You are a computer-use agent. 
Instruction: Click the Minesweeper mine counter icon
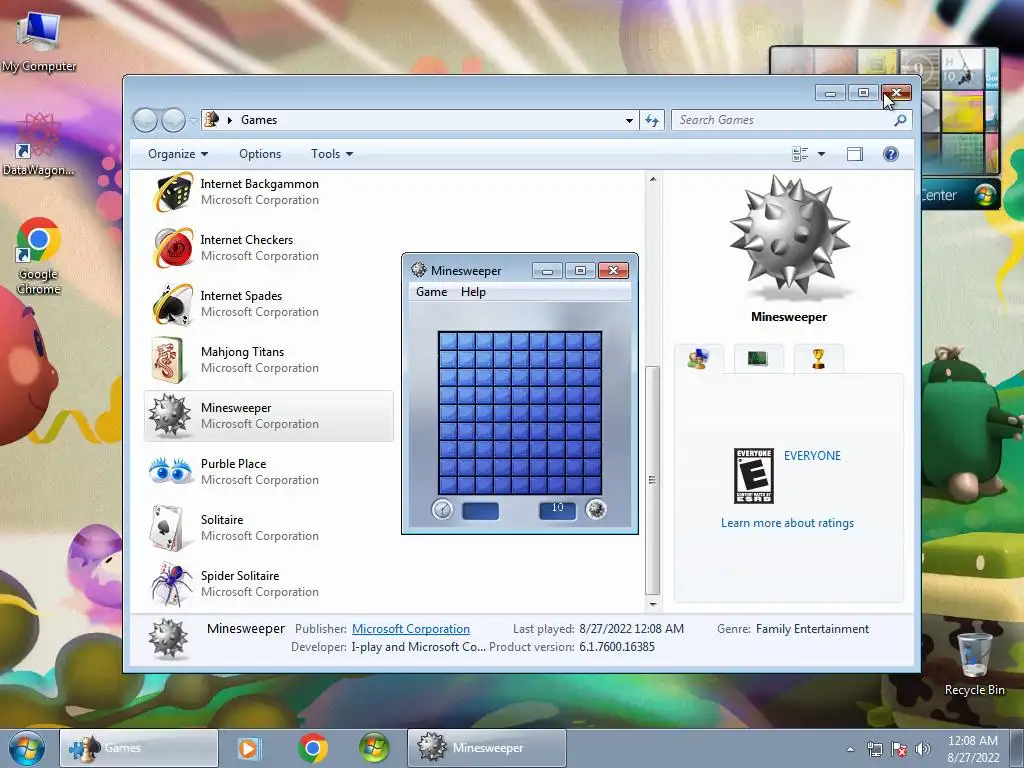pos(596,509)
